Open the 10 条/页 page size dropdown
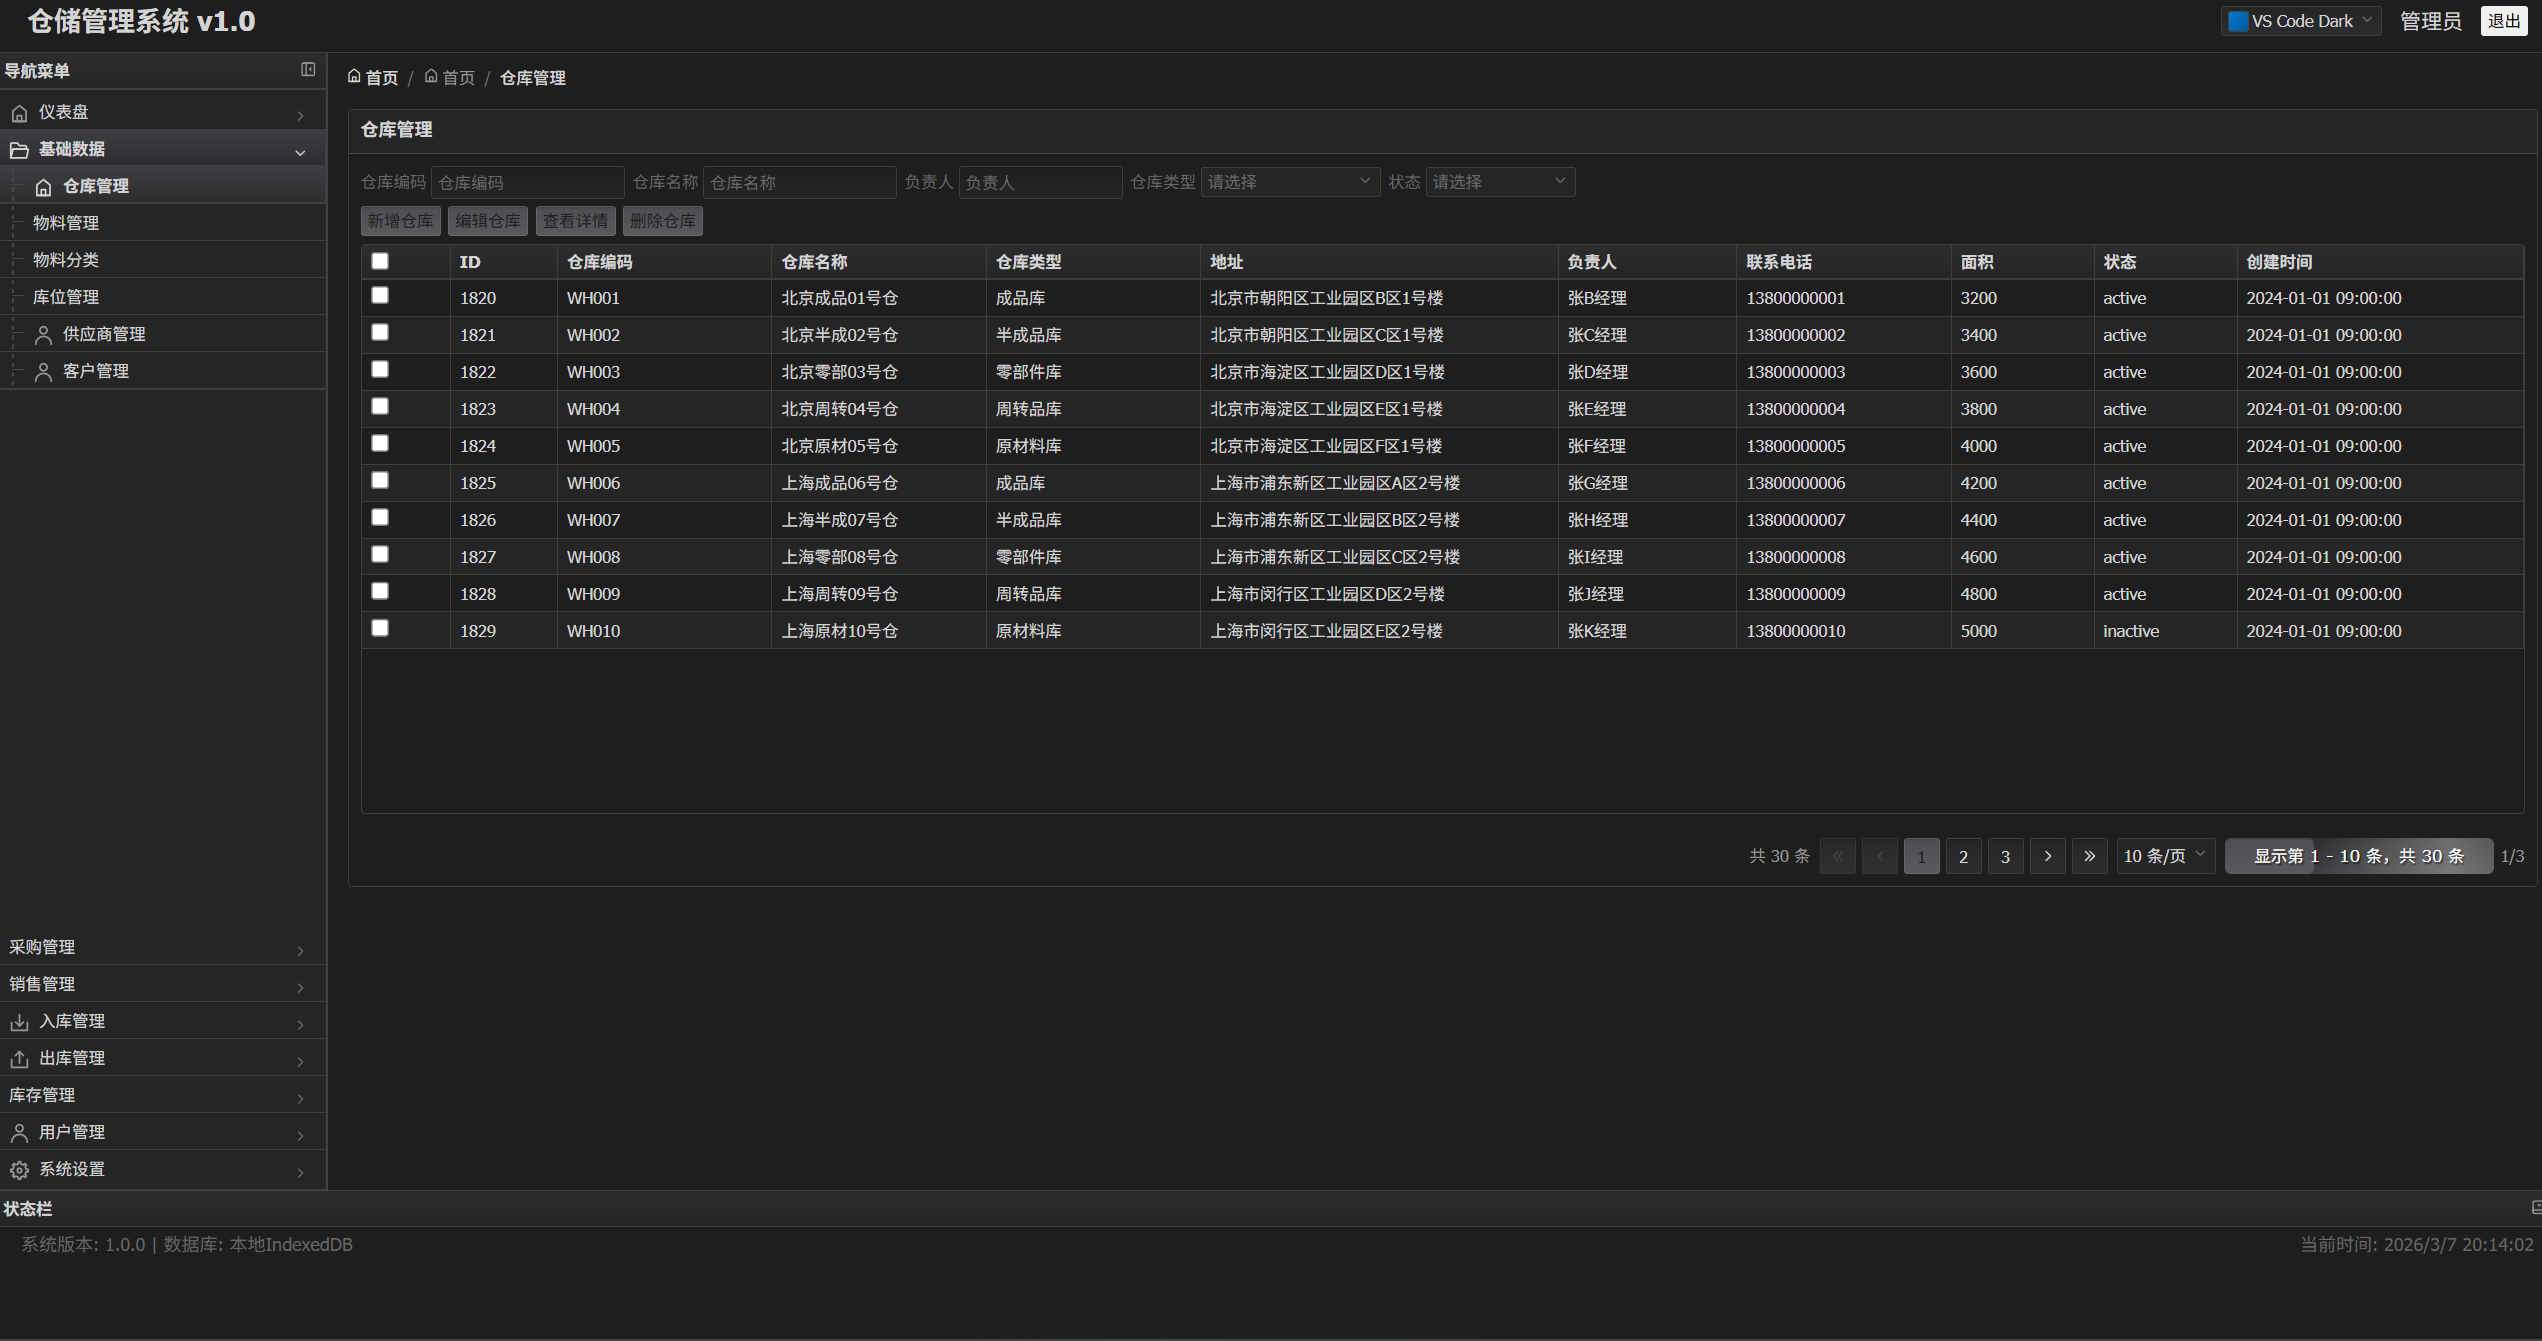The height and width of the screenshot is (1341, 2542). point(2165,856)
